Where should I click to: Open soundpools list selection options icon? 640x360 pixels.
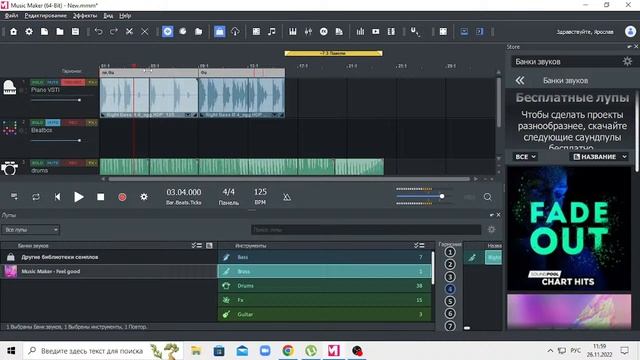tap(197, 245)
